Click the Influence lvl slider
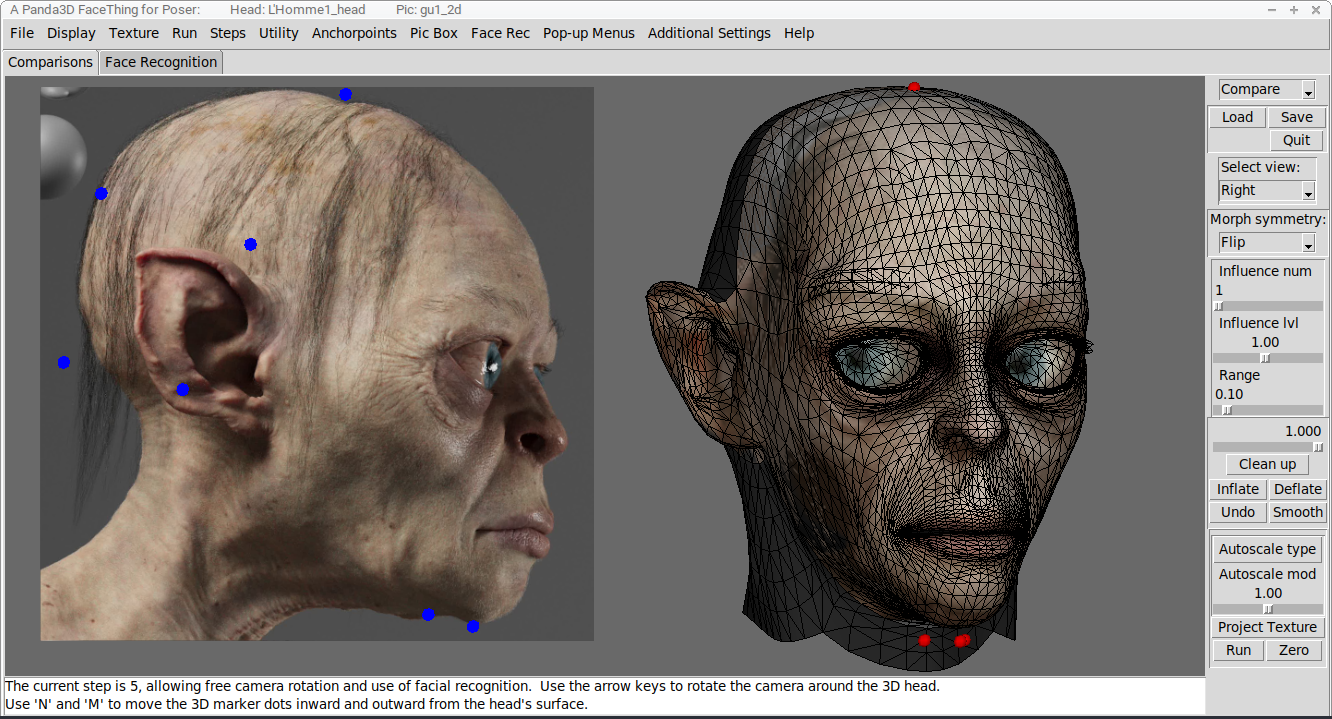1332x719 pixels. tap(1267, 358)
